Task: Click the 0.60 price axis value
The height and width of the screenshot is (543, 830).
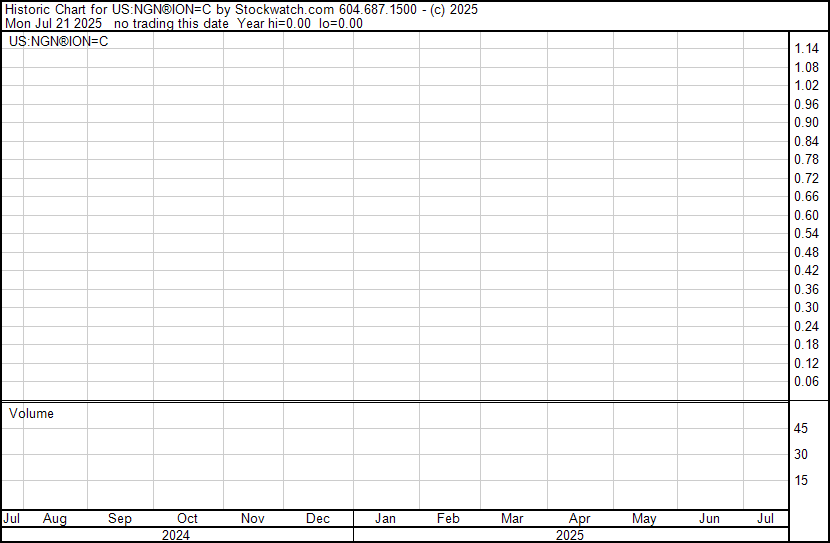Action: (806, 215)
